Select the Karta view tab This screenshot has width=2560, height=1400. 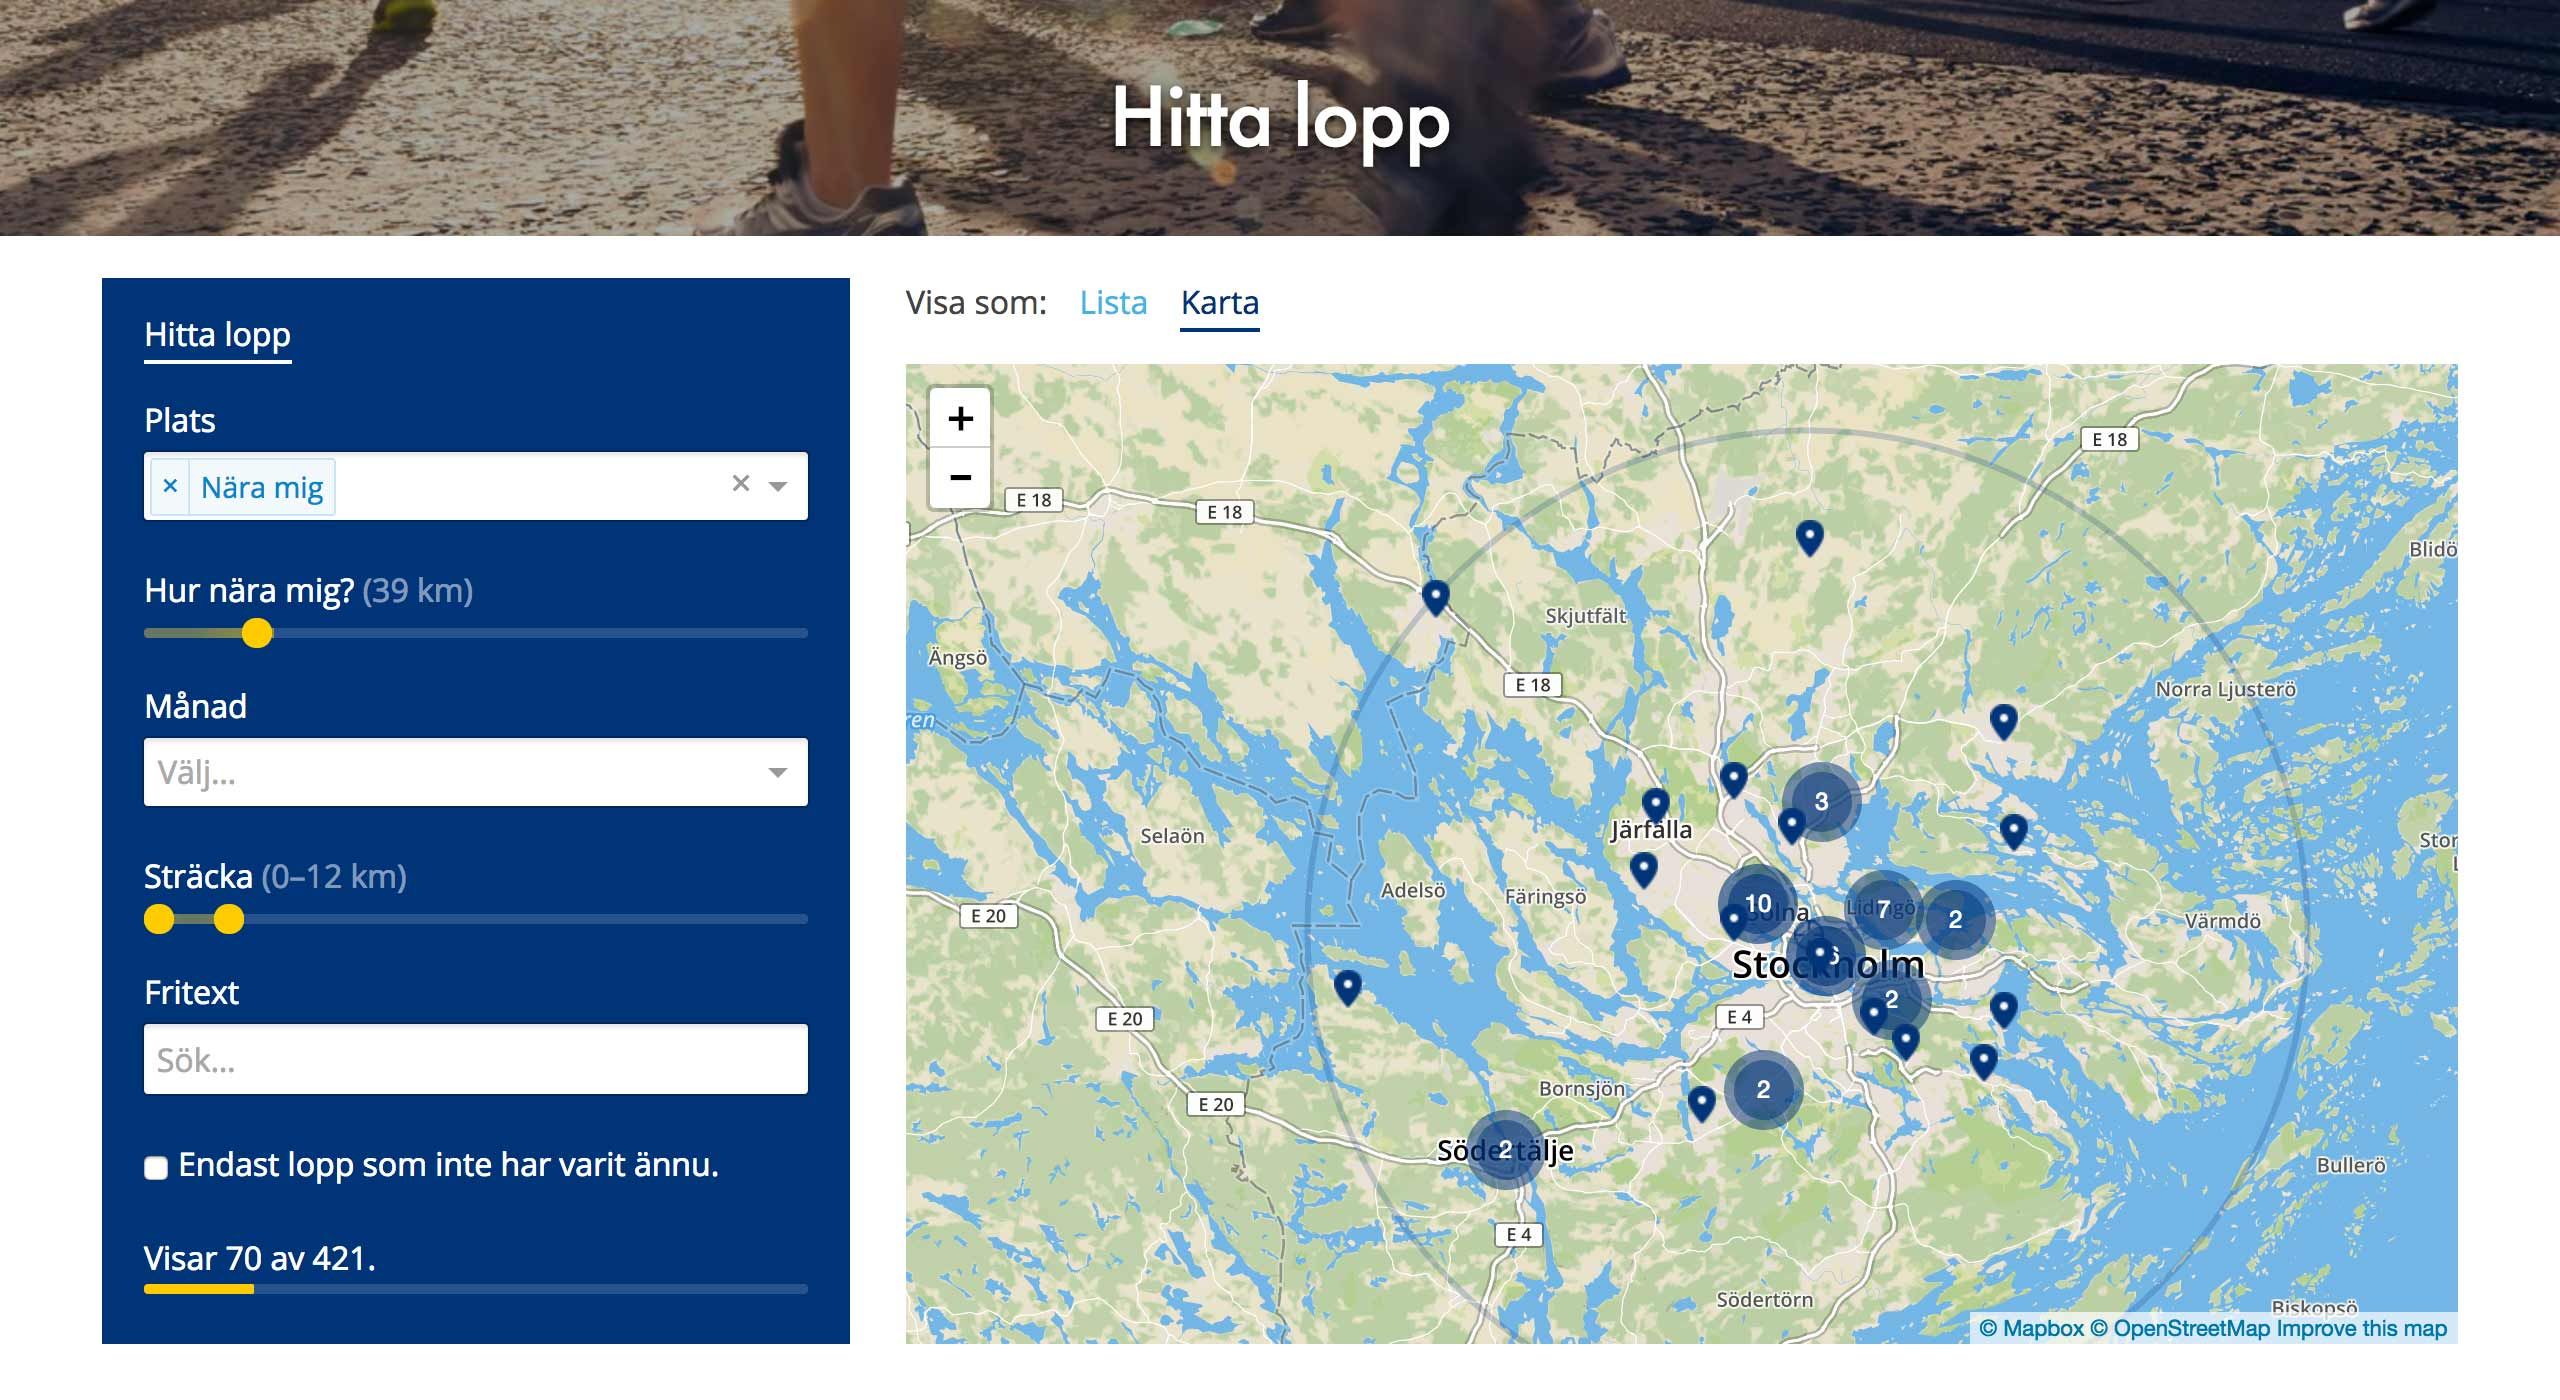(1219, 302)
